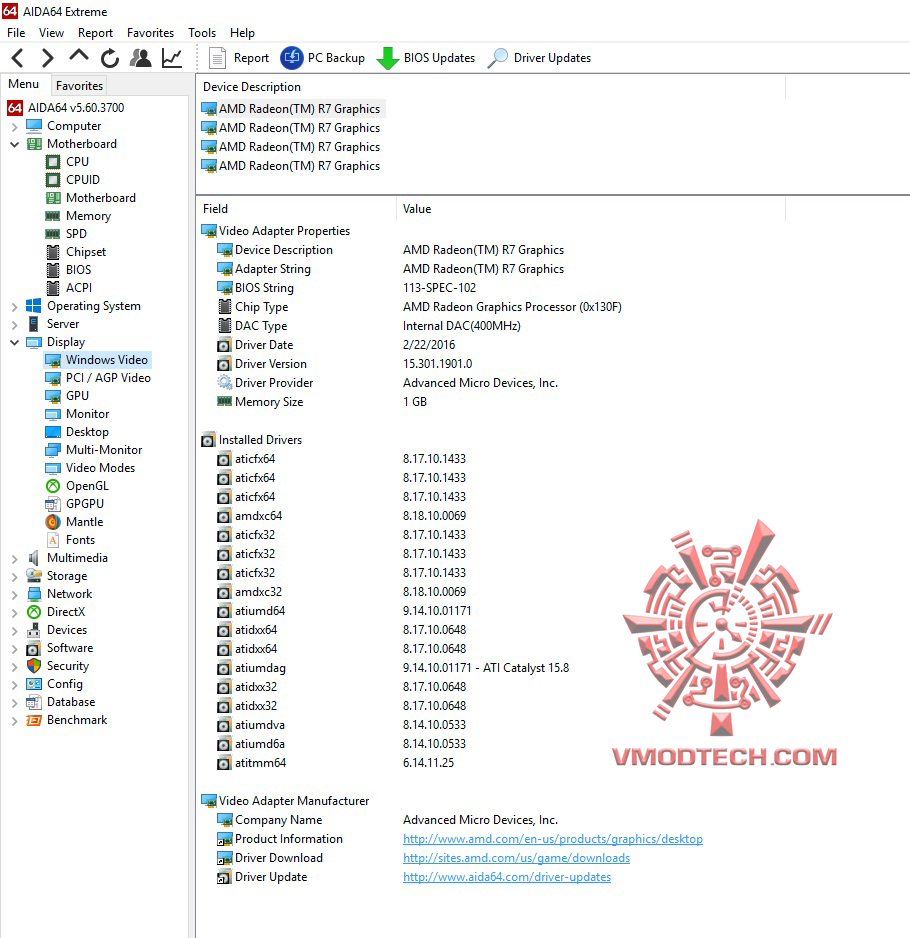The height and width of the screenshot is (938, 910).
Task: Select the Video Modes tree icon
Action: tap(53, 468)
